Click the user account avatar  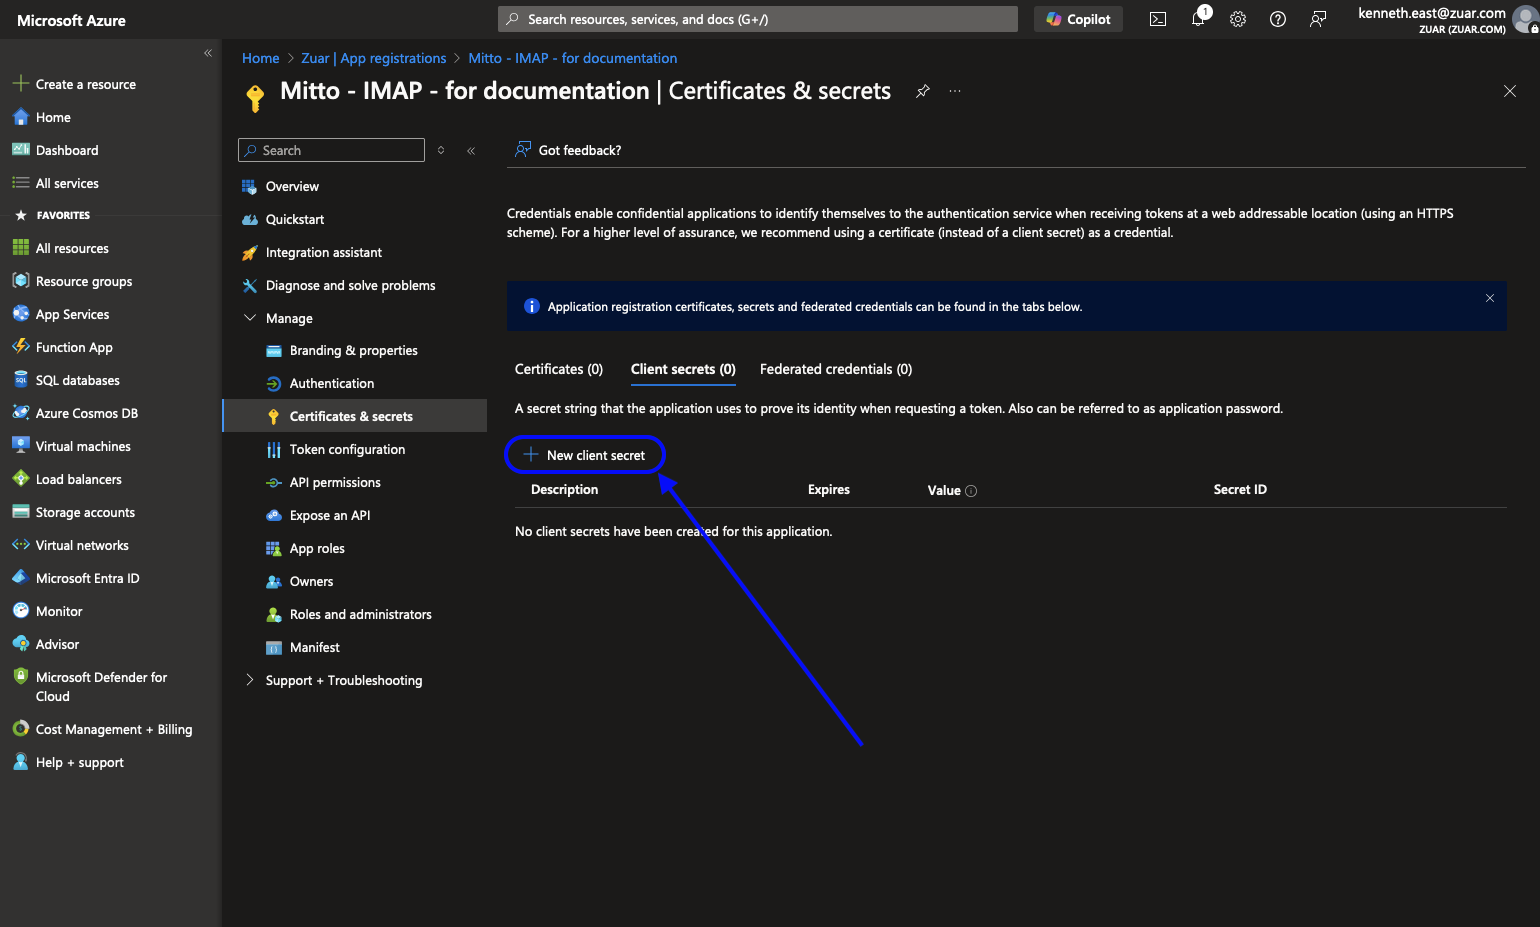click(x=1526, y=20)
